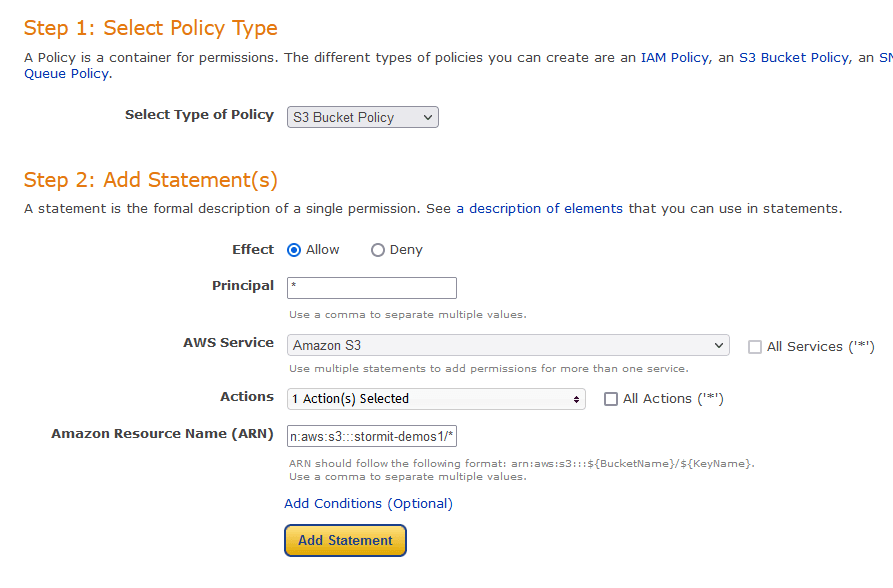Screen dimensions: 893x588
Task: Select the Deny effect radio button
Action: (378, 250)
